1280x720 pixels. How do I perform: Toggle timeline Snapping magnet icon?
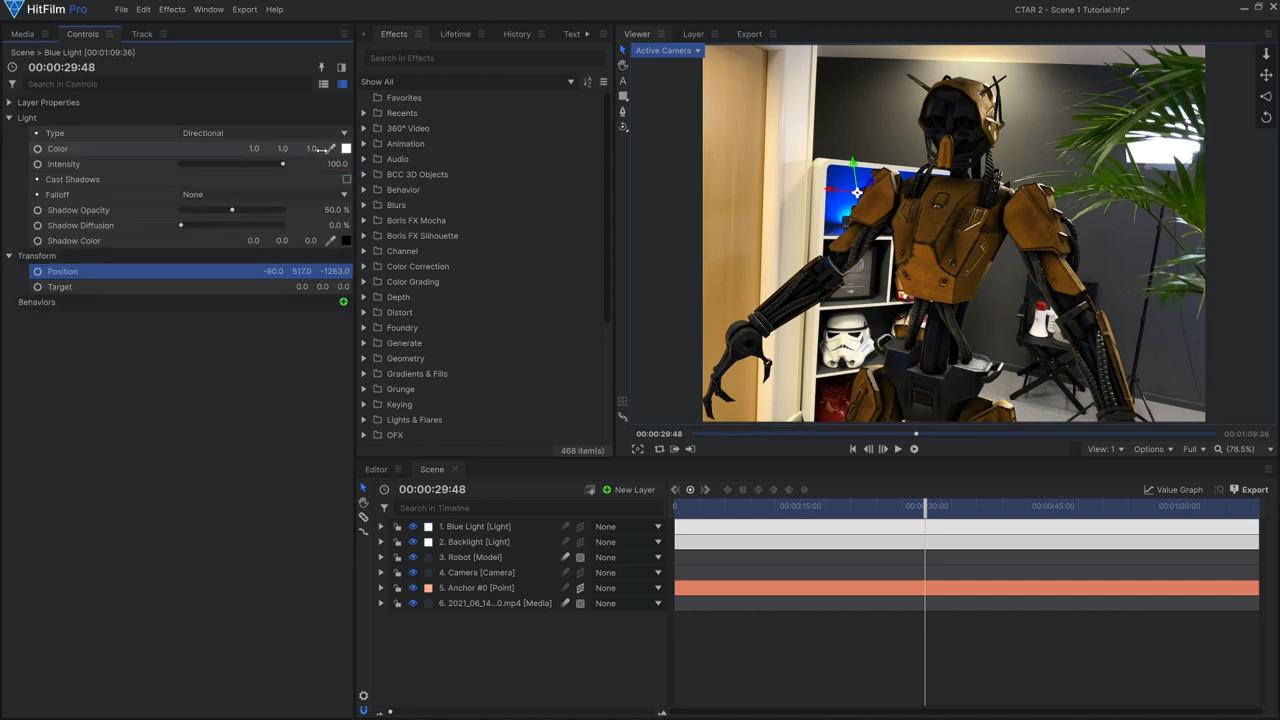click(363, 711)
